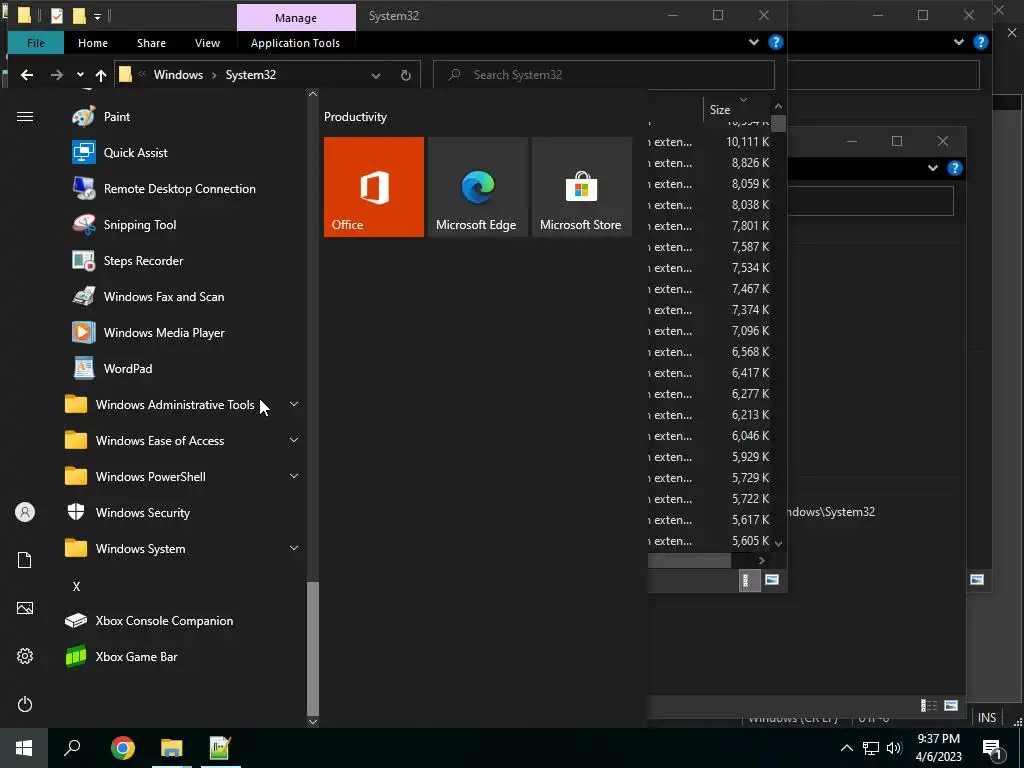Click the Office tile
1024x768 pixels.
point(374,187)
